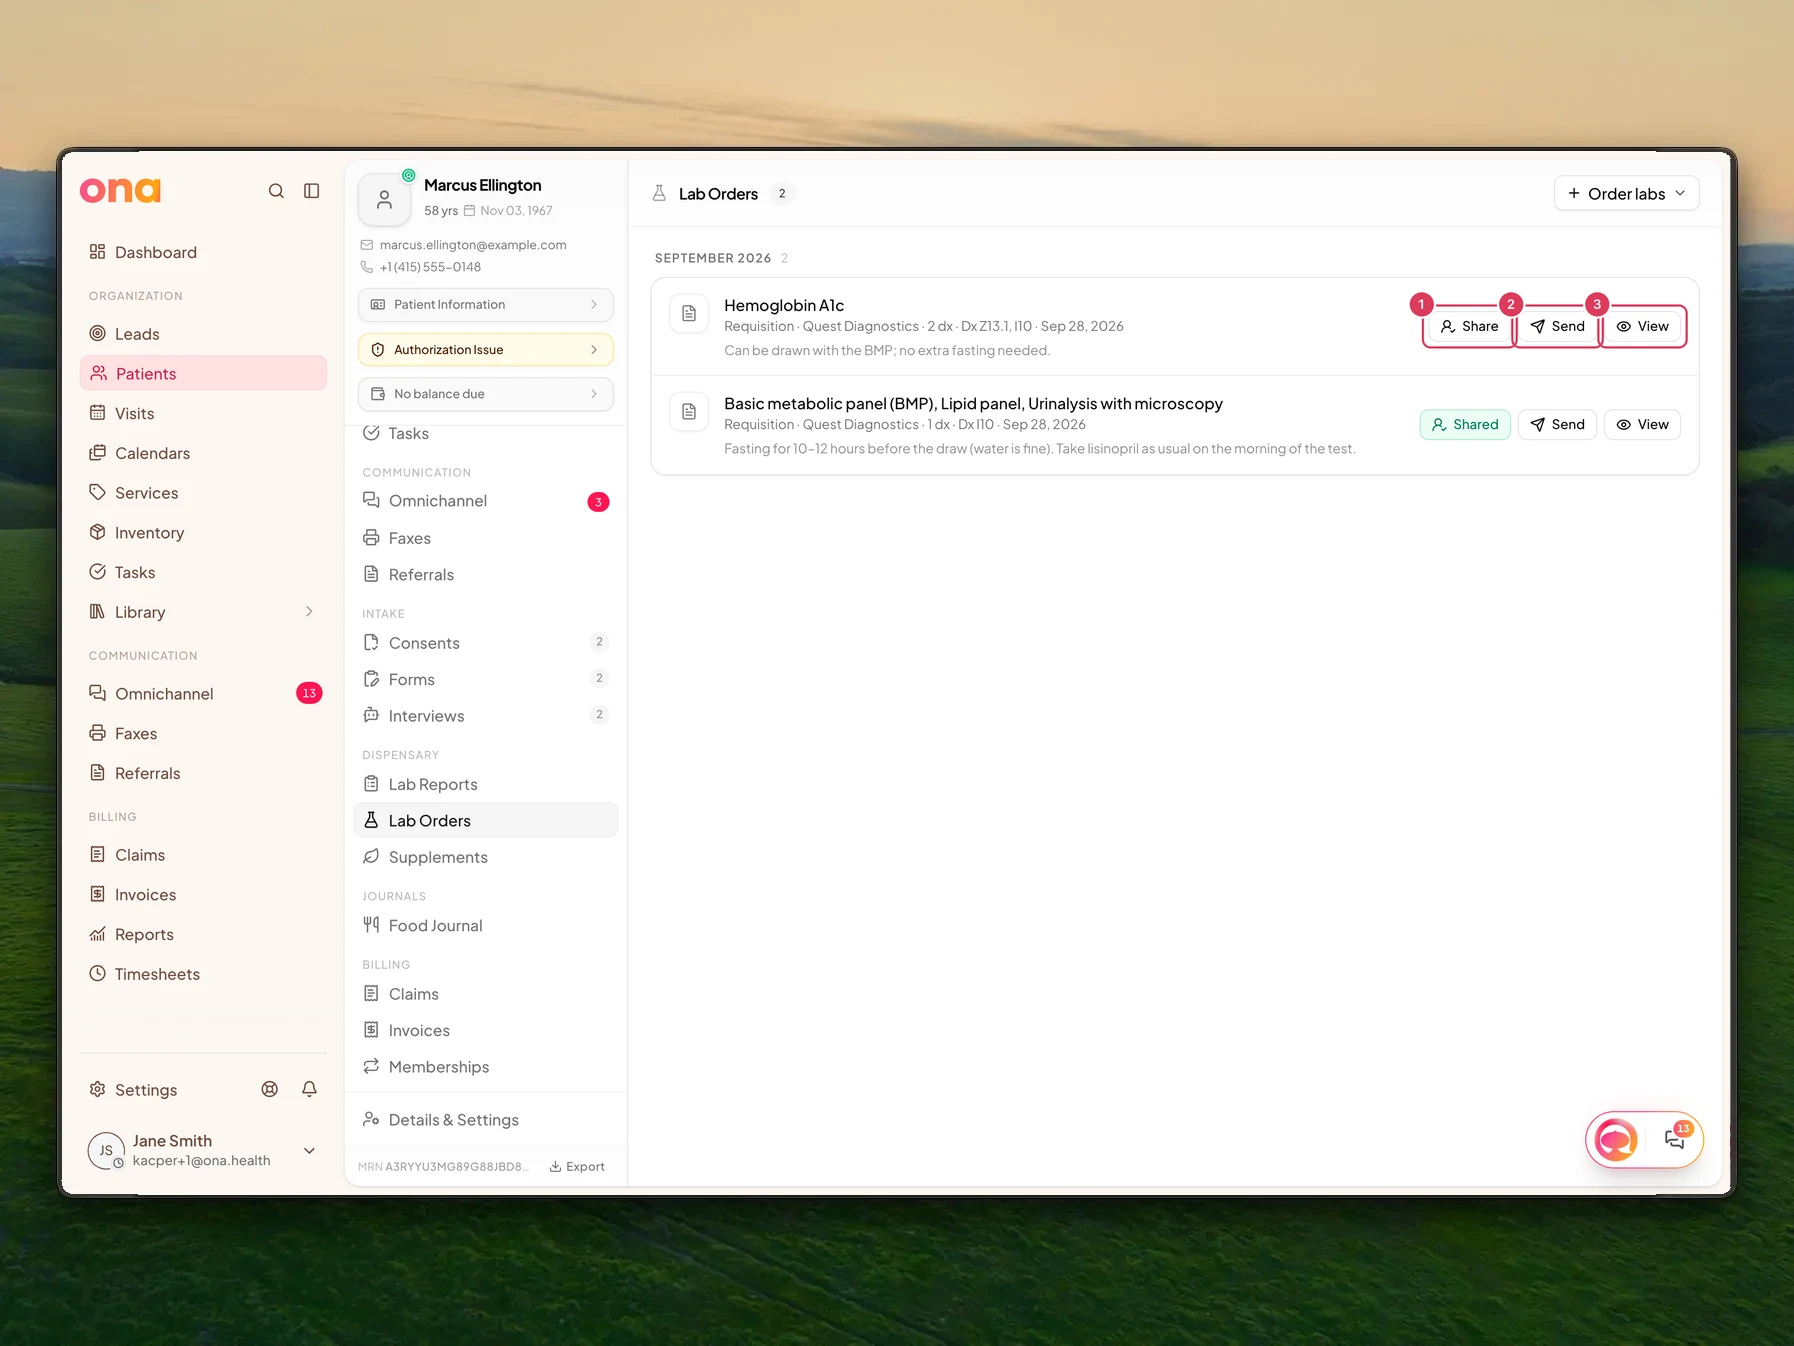Go to Dashboard in main sidebar
The image size is (1794, 1346).
pos(203,253)
